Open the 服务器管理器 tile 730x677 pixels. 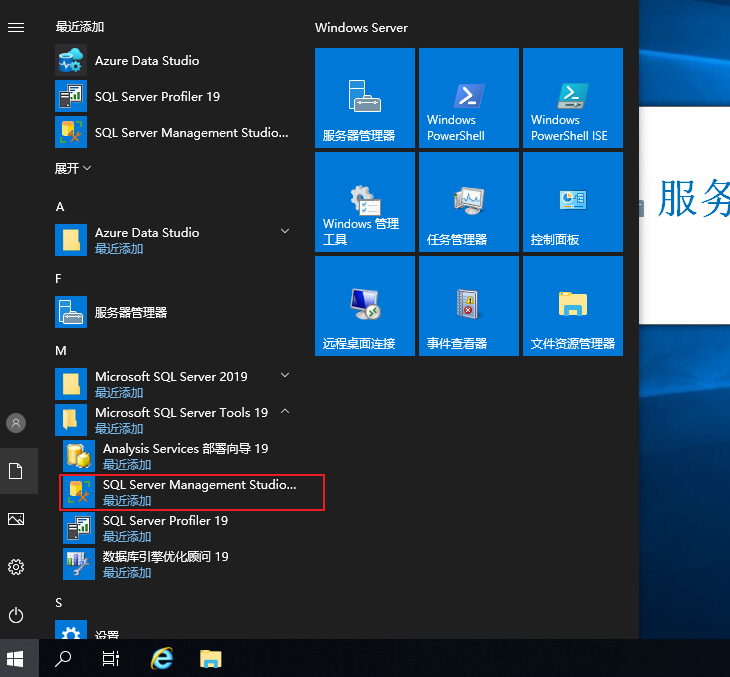point(364,98)
